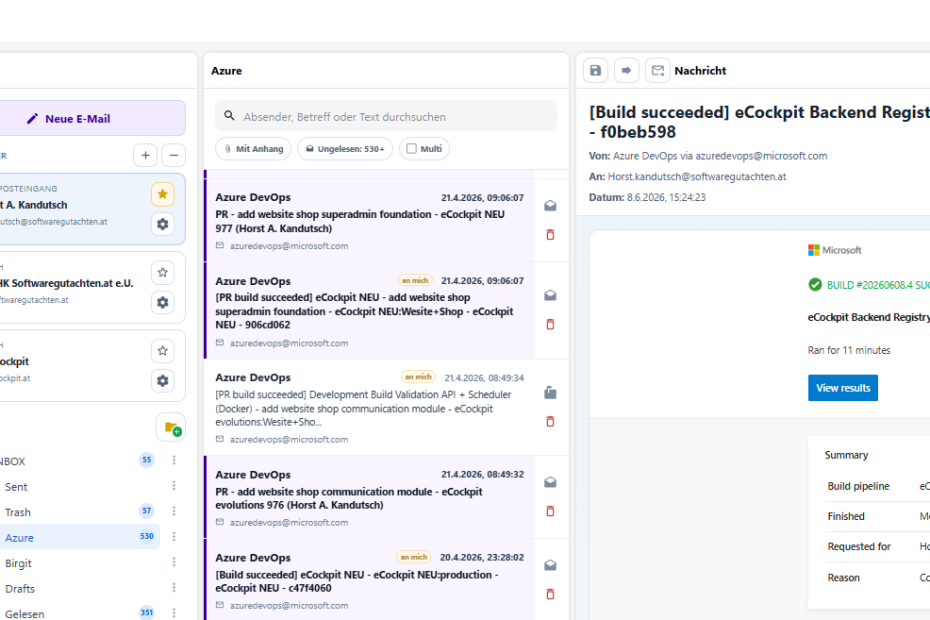This screenshot has height=620, width=930.
Task: Open the three-dot menu for Sent
Action: tap(174, 485)
